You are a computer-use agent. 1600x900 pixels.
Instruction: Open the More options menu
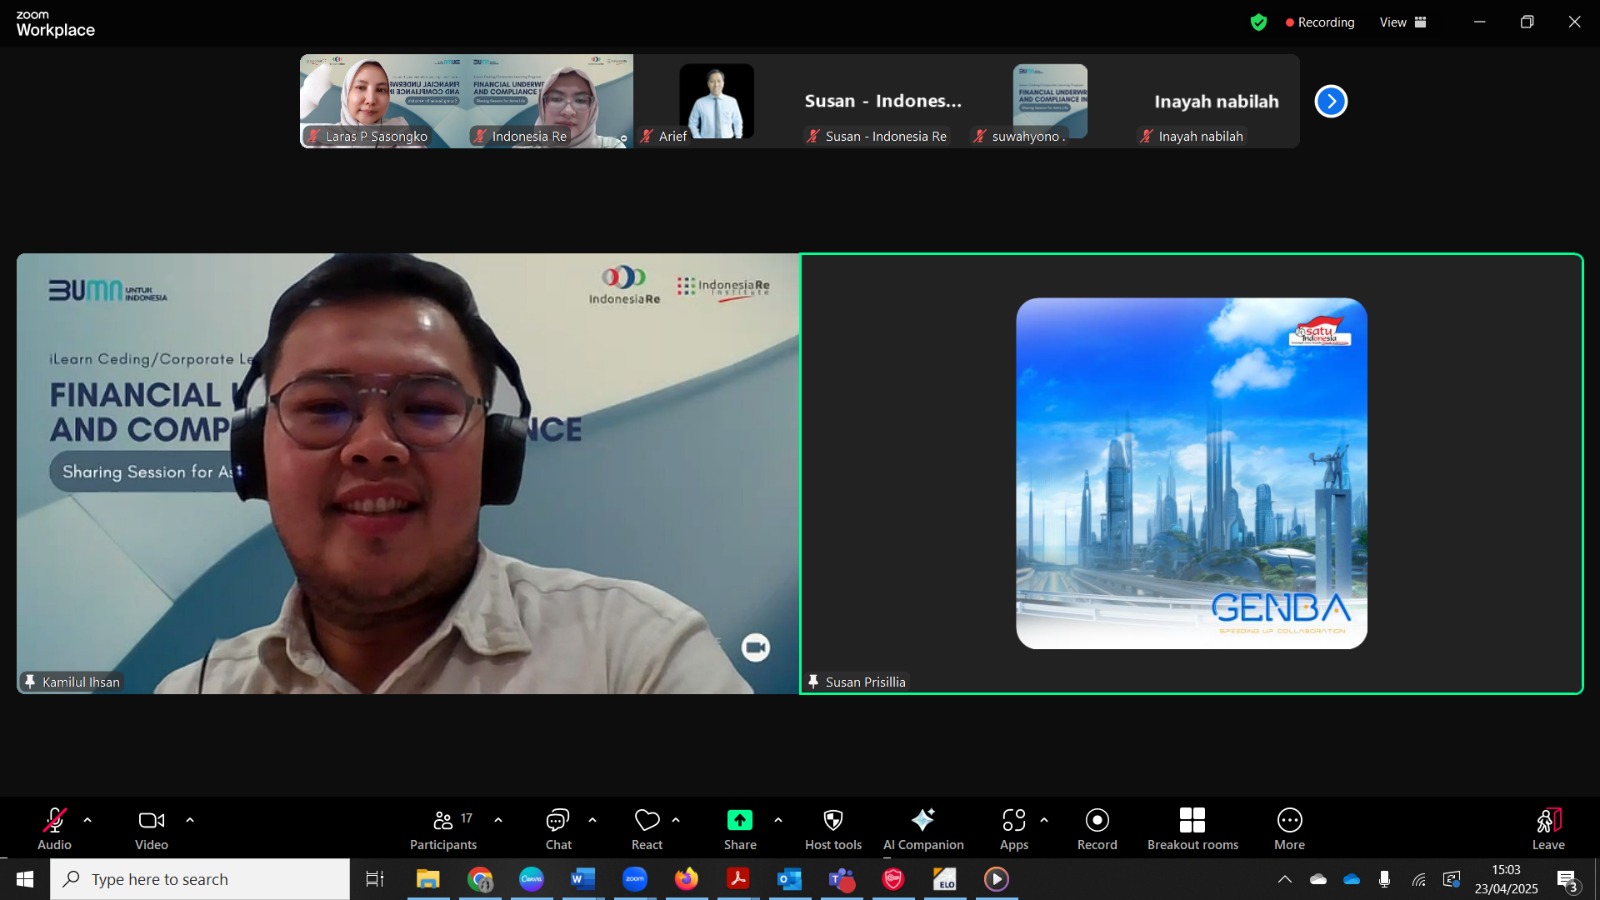pos(1289,829)
